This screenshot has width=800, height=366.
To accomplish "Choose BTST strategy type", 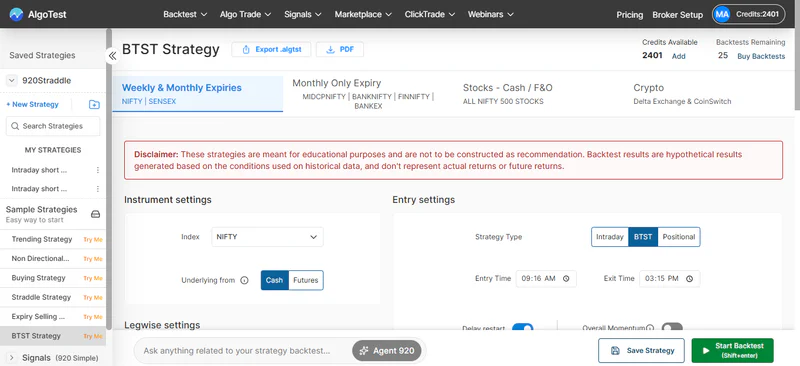I will click(x=643, y=237).
